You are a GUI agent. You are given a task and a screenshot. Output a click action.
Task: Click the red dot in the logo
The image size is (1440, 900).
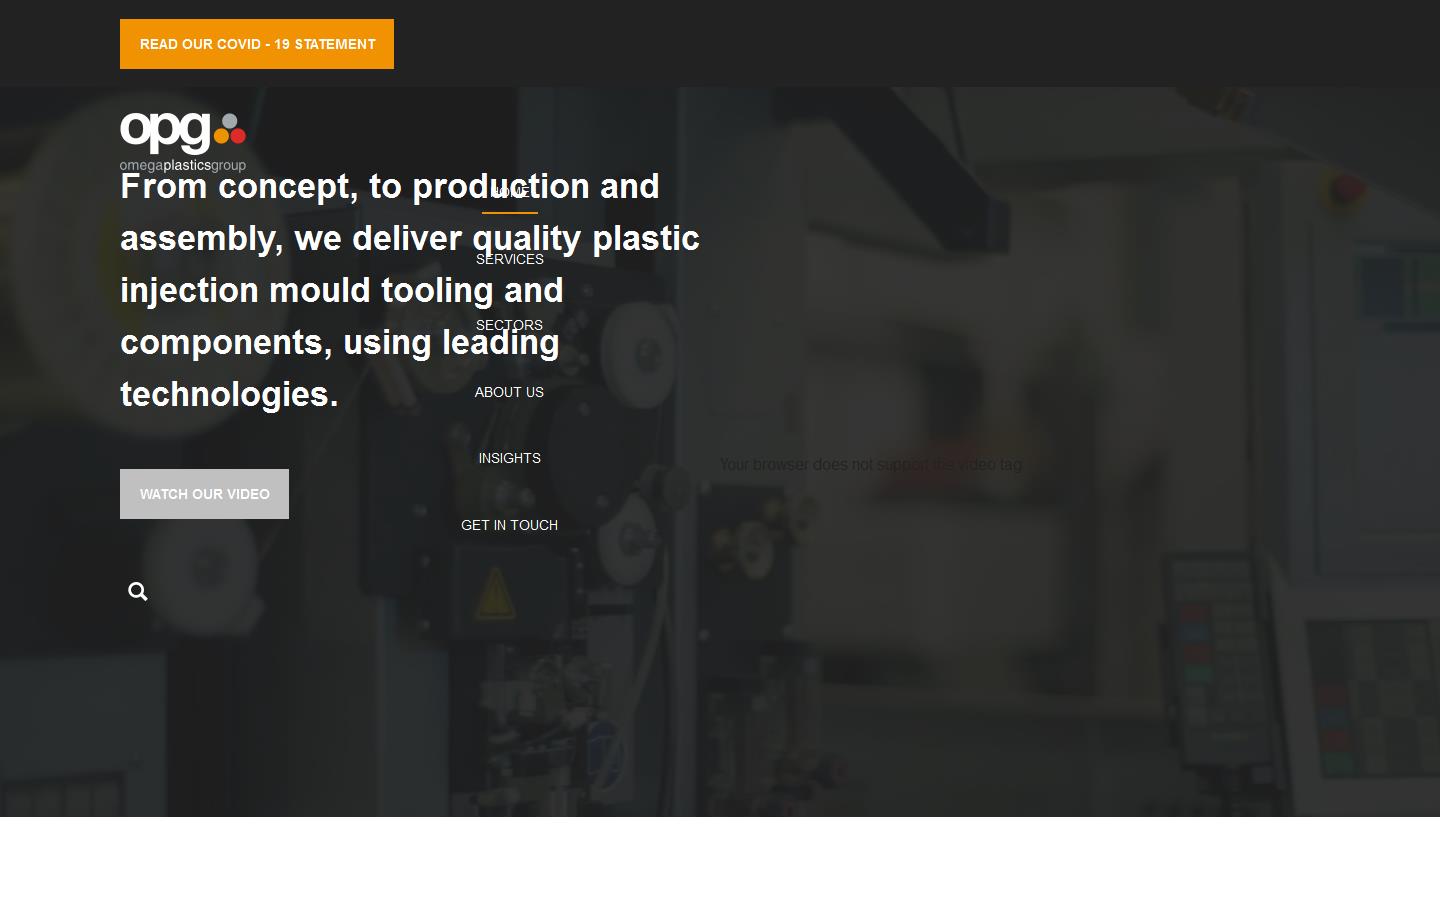(237, 136)
